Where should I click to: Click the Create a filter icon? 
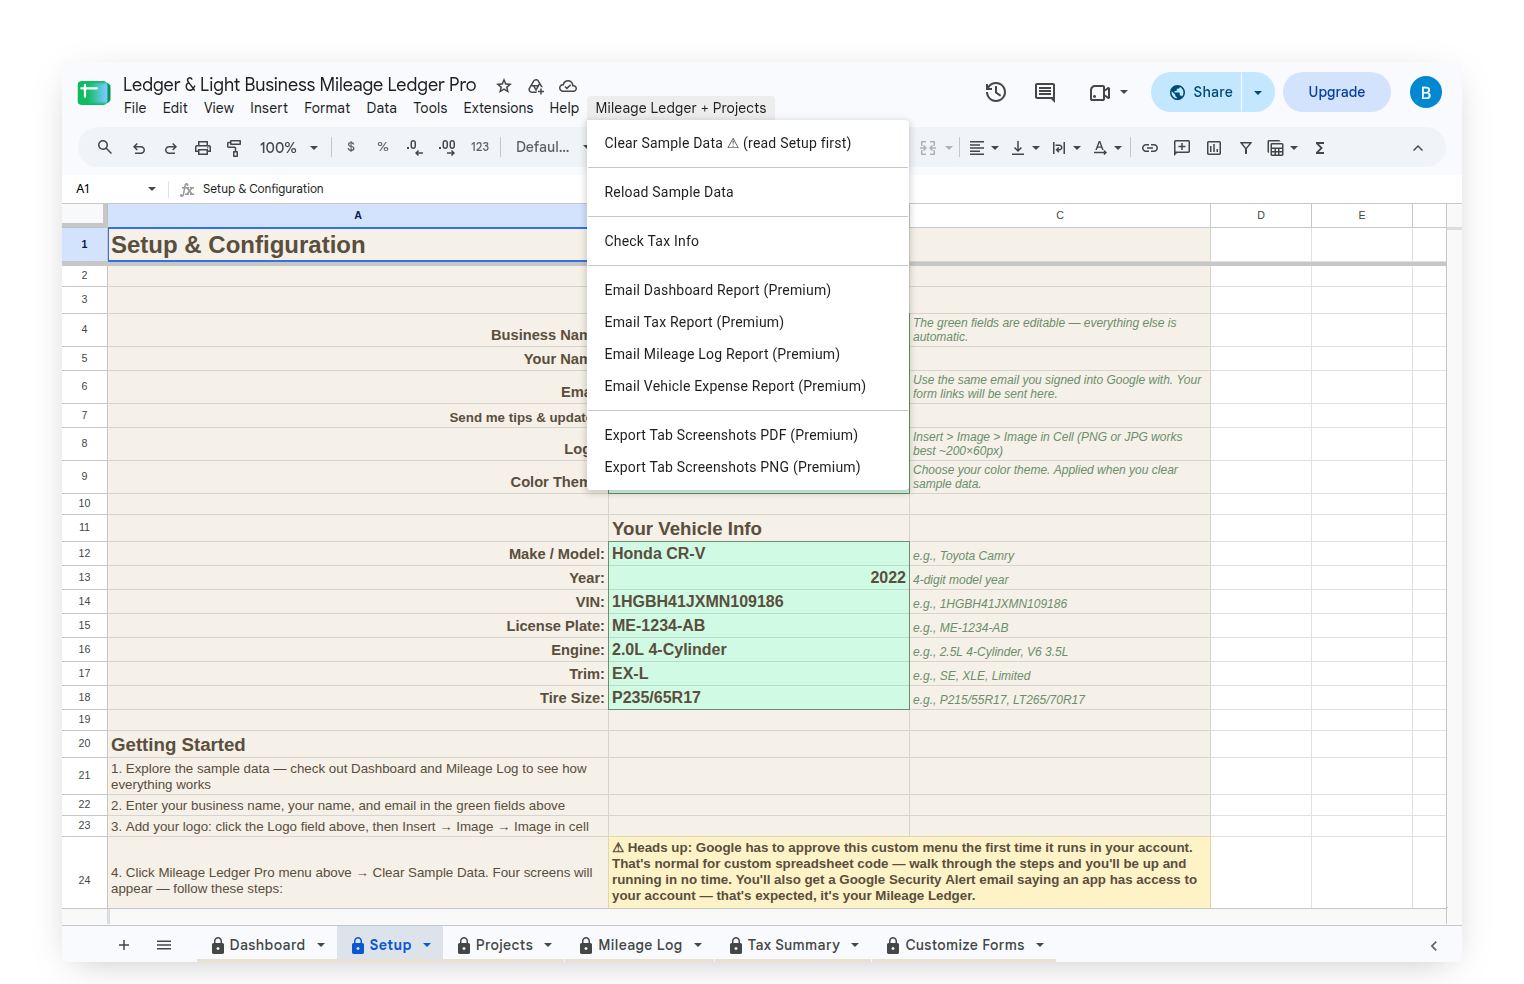[1246, 148]
